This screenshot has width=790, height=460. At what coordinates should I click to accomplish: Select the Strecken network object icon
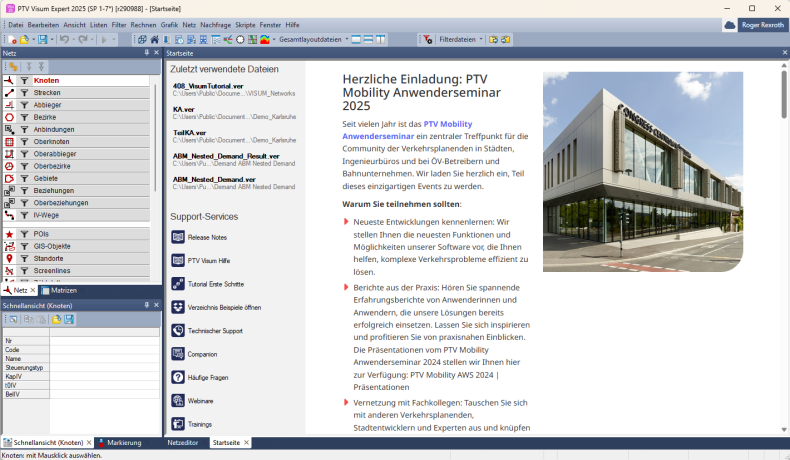click(x=9, y=92)
